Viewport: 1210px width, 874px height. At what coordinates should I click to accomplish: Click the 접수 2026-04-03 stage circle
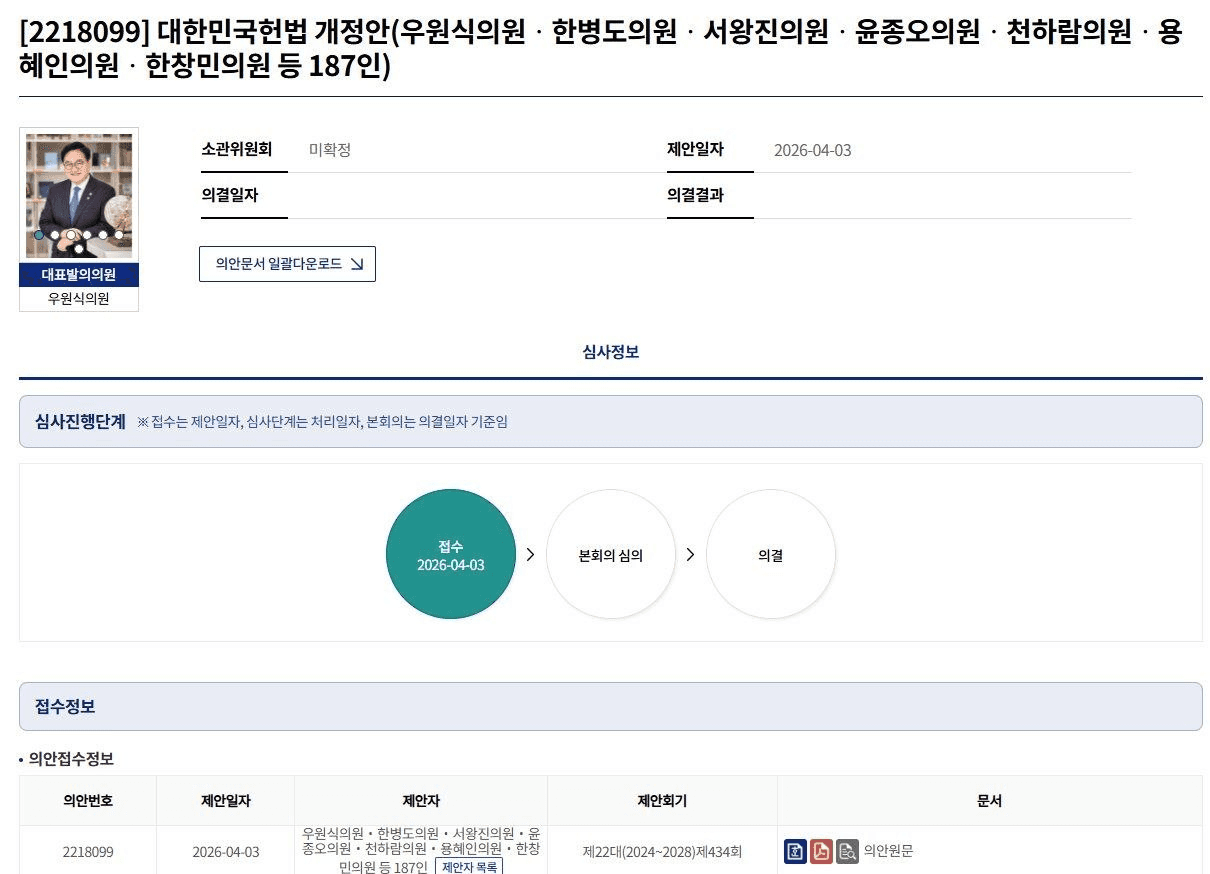[450, 554]
